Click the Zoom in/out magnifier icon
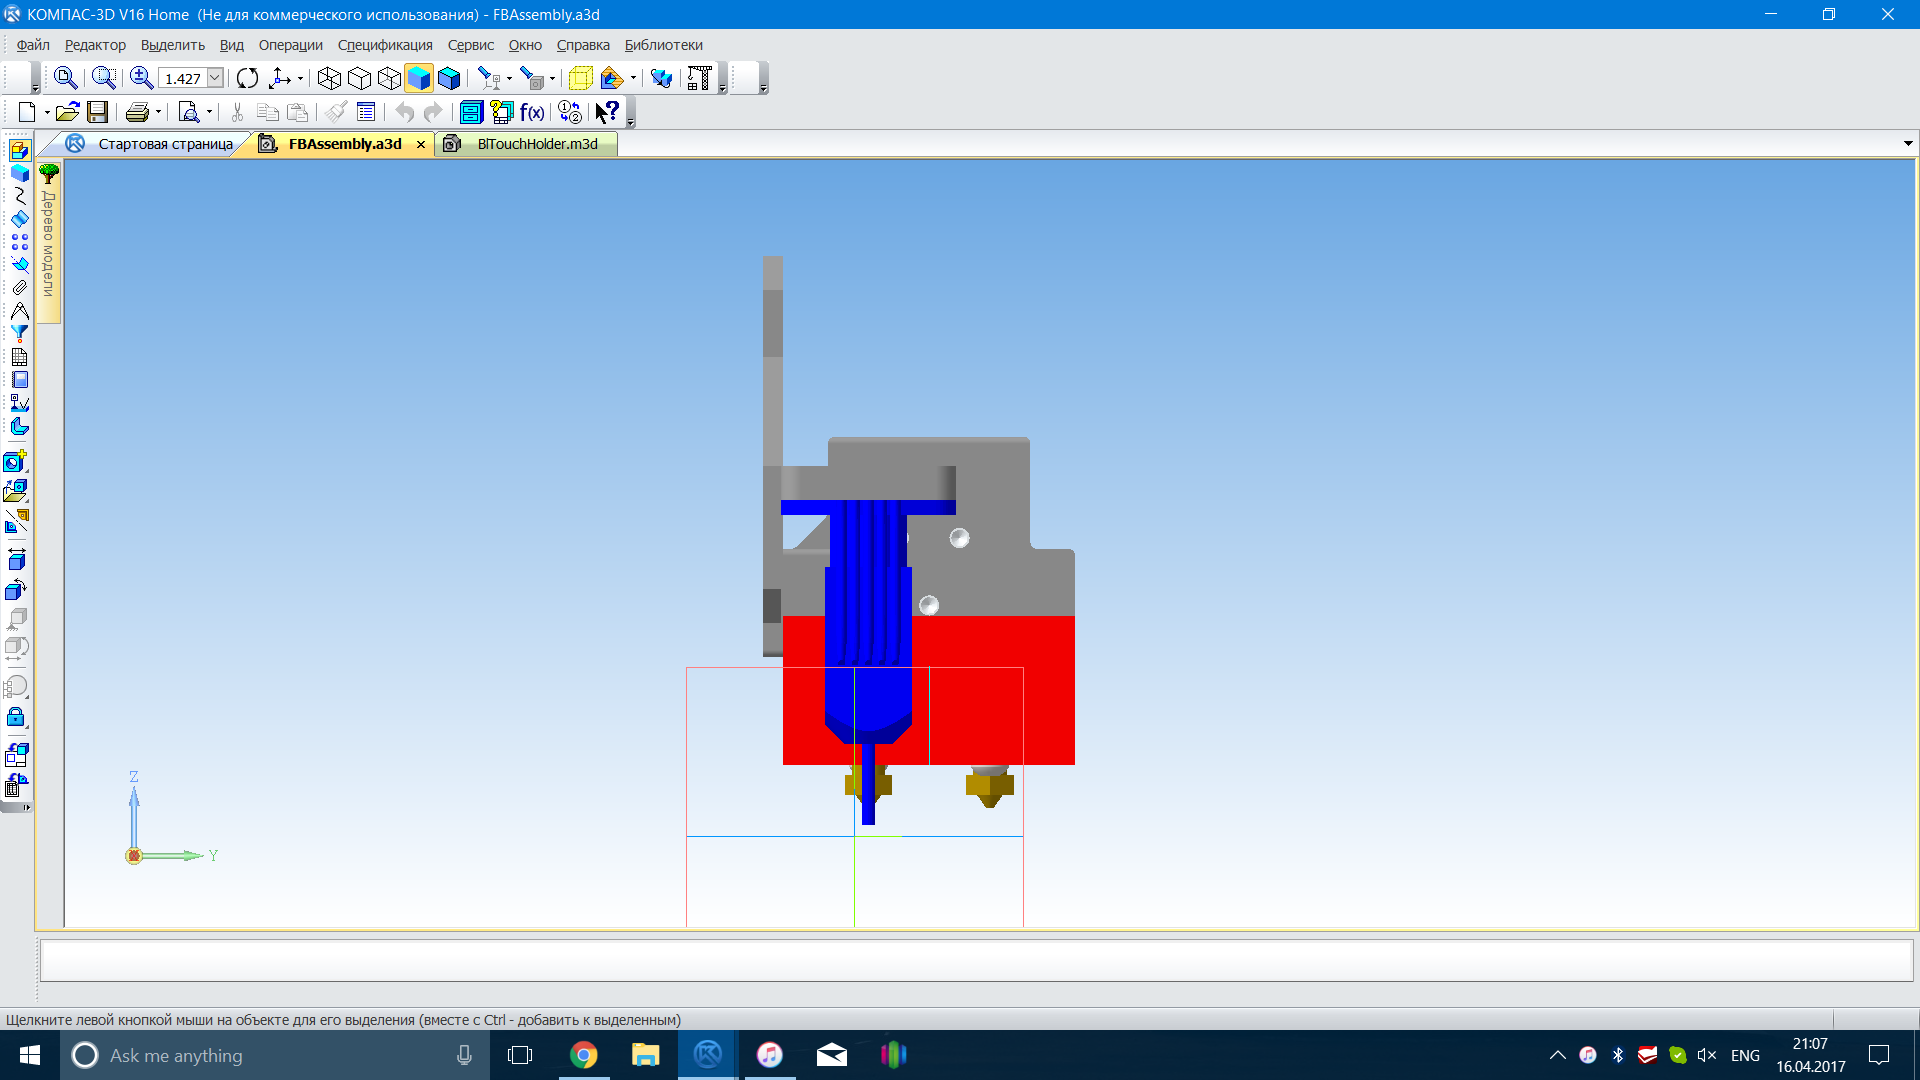 141,78
